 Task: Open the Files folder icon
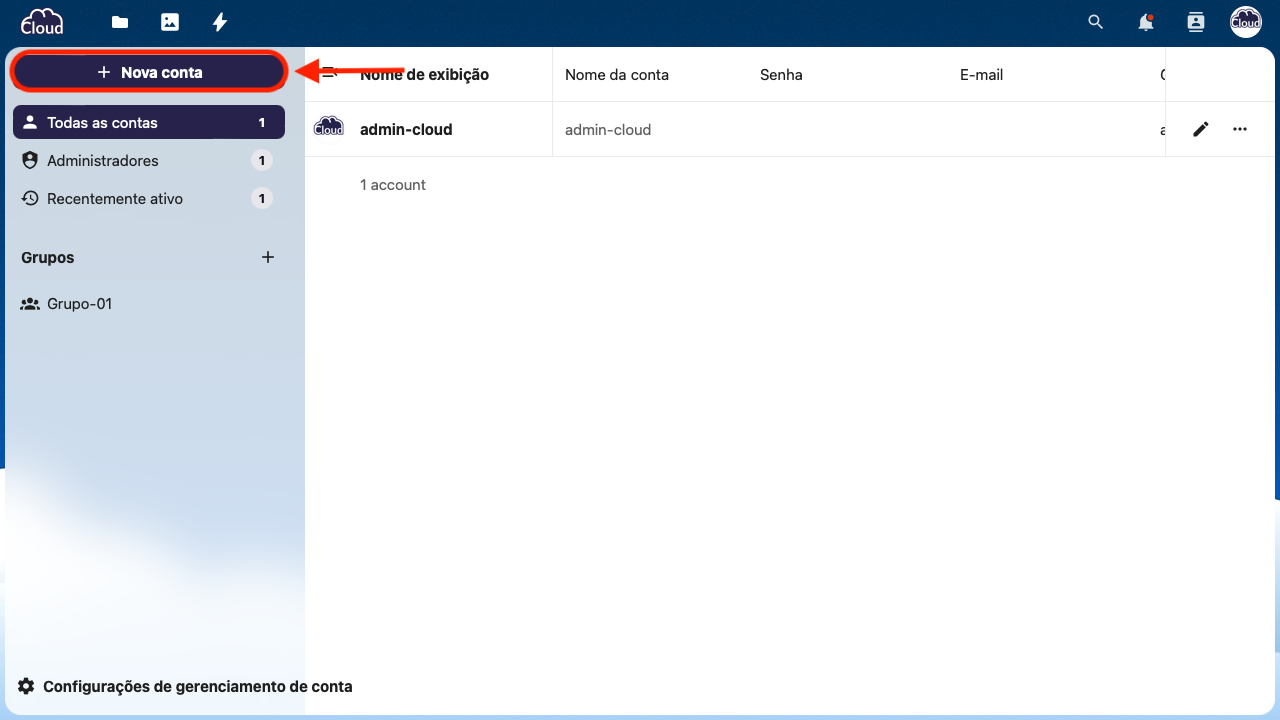[120, 22]
